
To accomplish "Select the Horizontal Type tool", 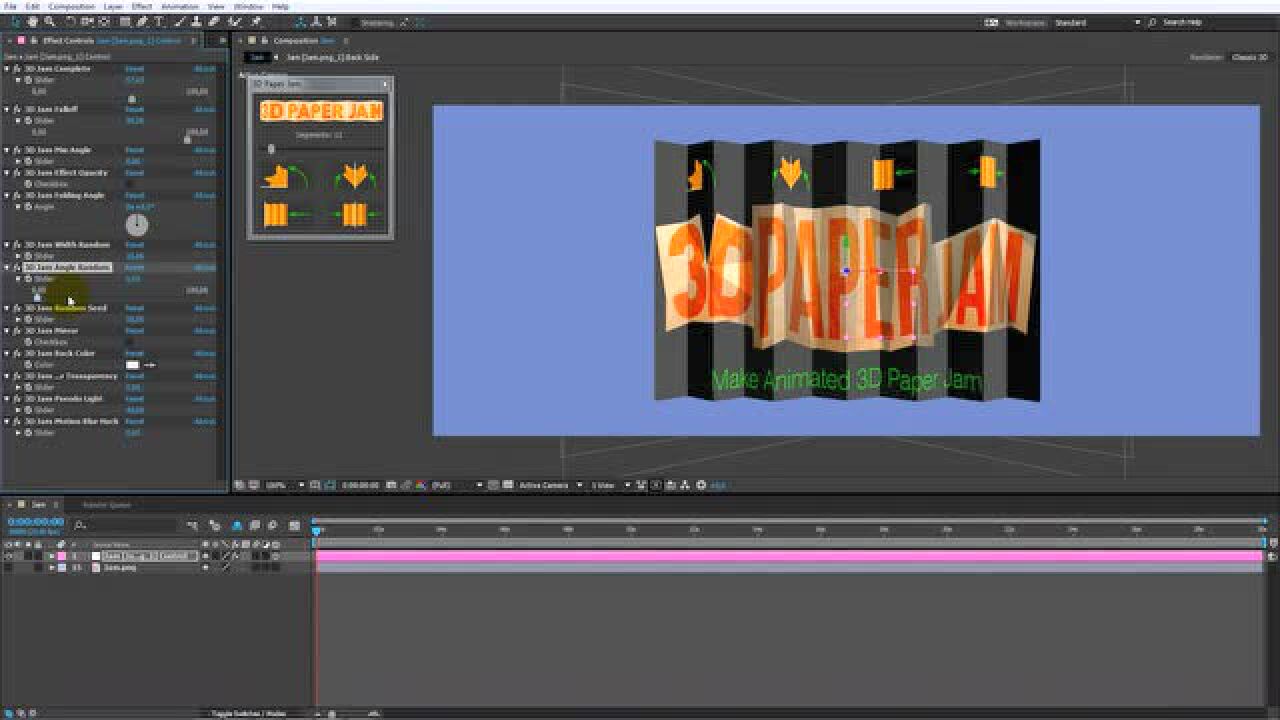I will coord(159,21).
